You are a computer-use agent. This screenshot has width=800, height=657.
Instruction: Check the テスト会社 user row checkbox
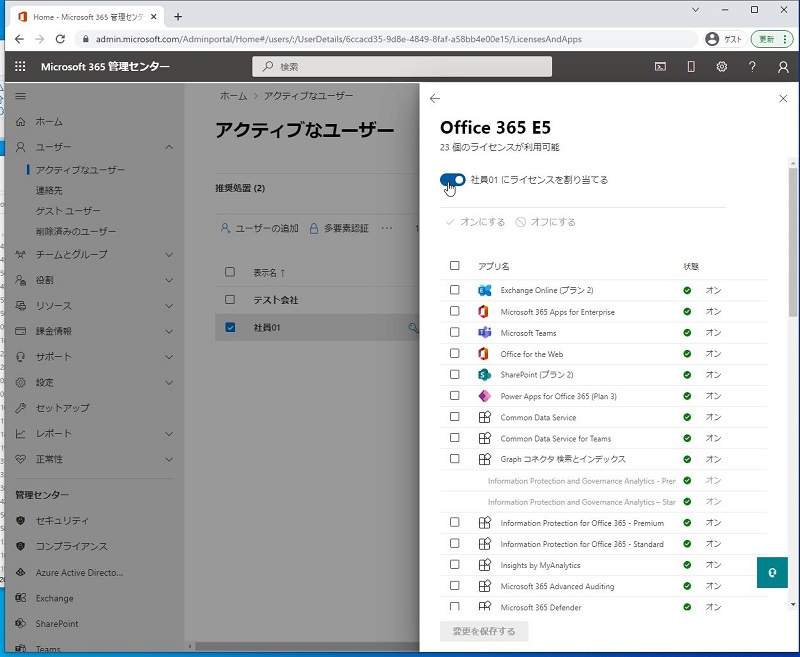(230, 299)
